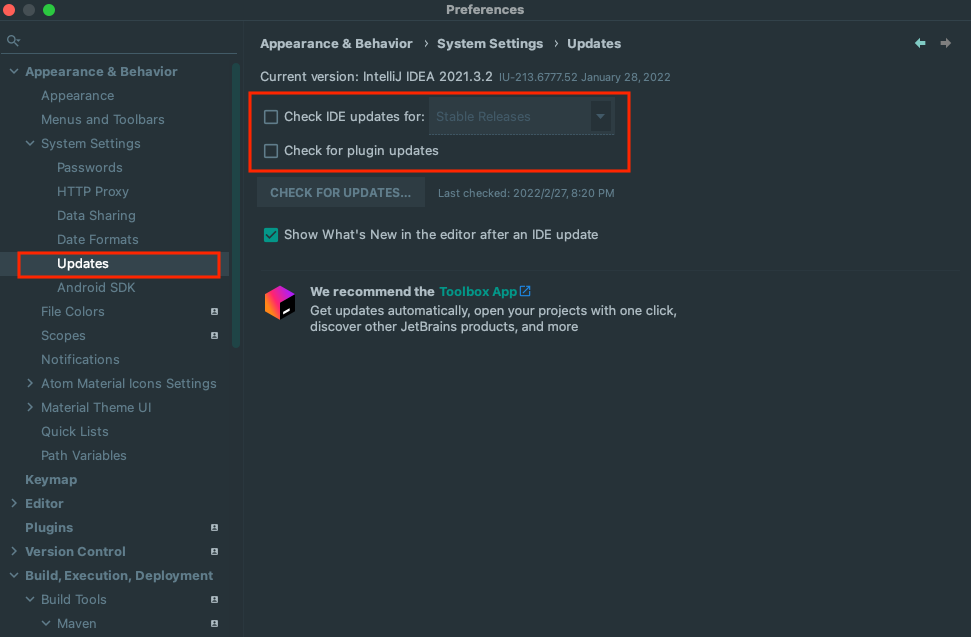Click the external link icon beside Toolbox App

click(525, 291)
